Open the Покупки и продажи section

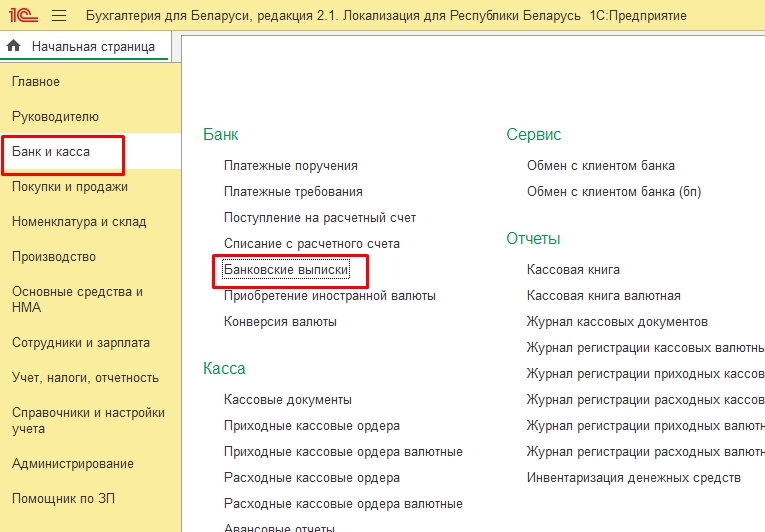click(x=70, y=187)
